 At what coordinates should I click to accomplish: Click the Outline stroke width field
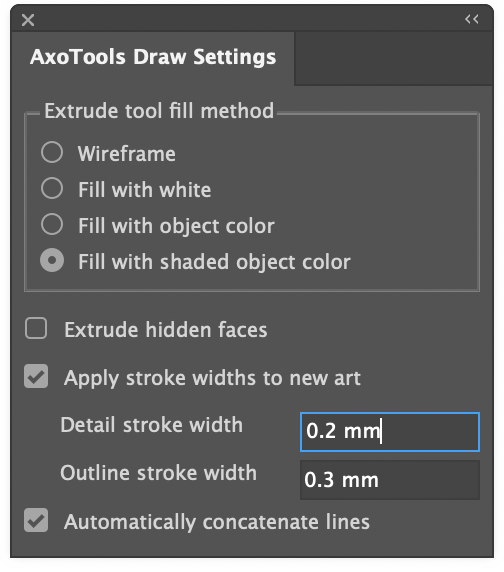click(389, 480)
